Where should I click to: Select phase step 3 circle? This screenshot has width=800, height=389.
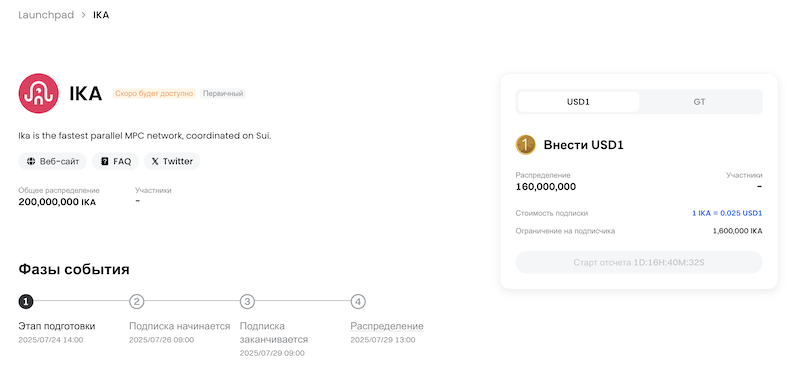pos(247,302)
